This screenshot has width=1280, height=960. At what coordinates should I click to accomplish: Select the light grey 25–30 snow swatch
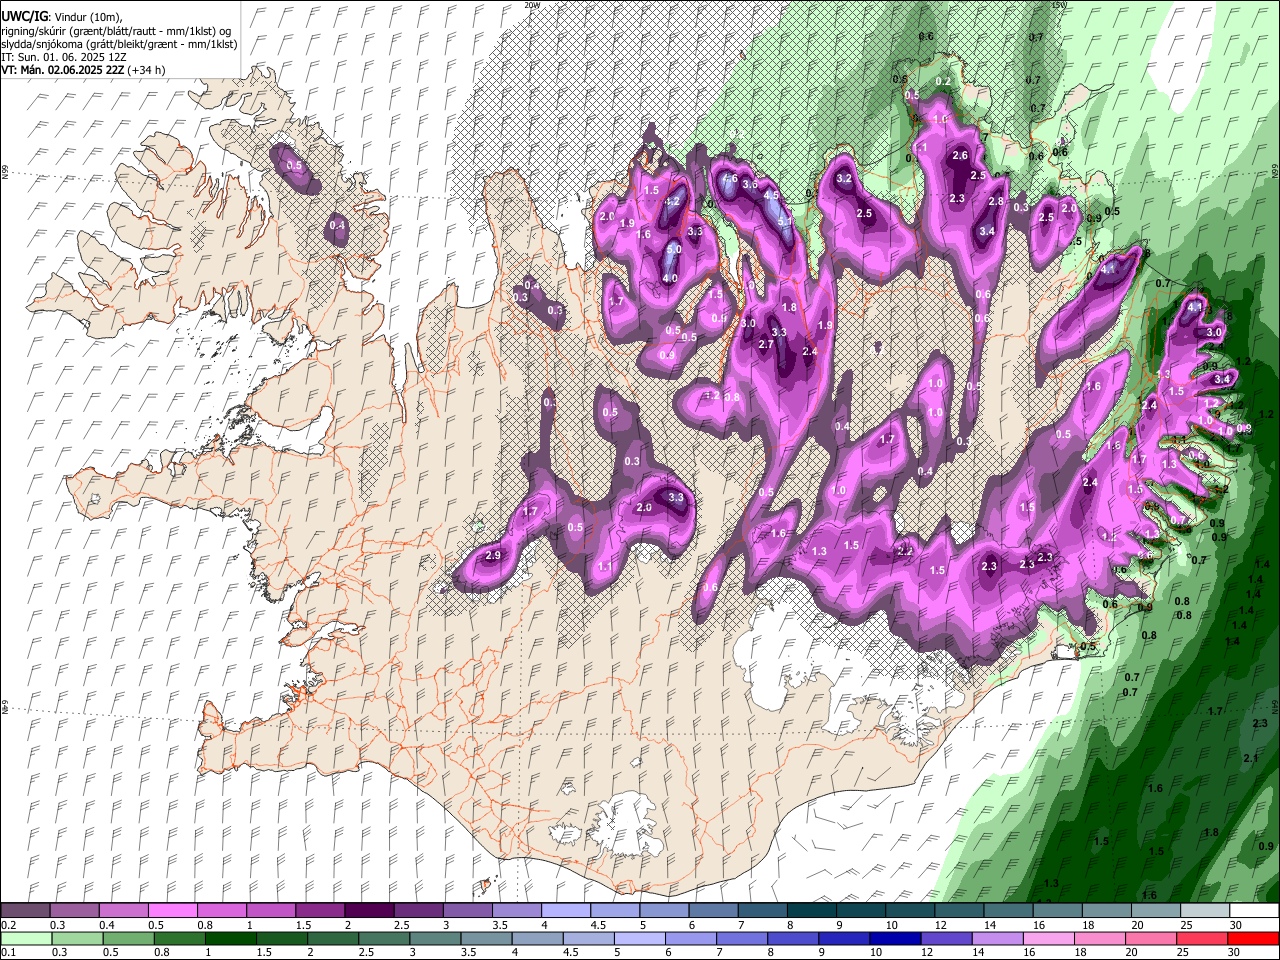coord(1205,911)
